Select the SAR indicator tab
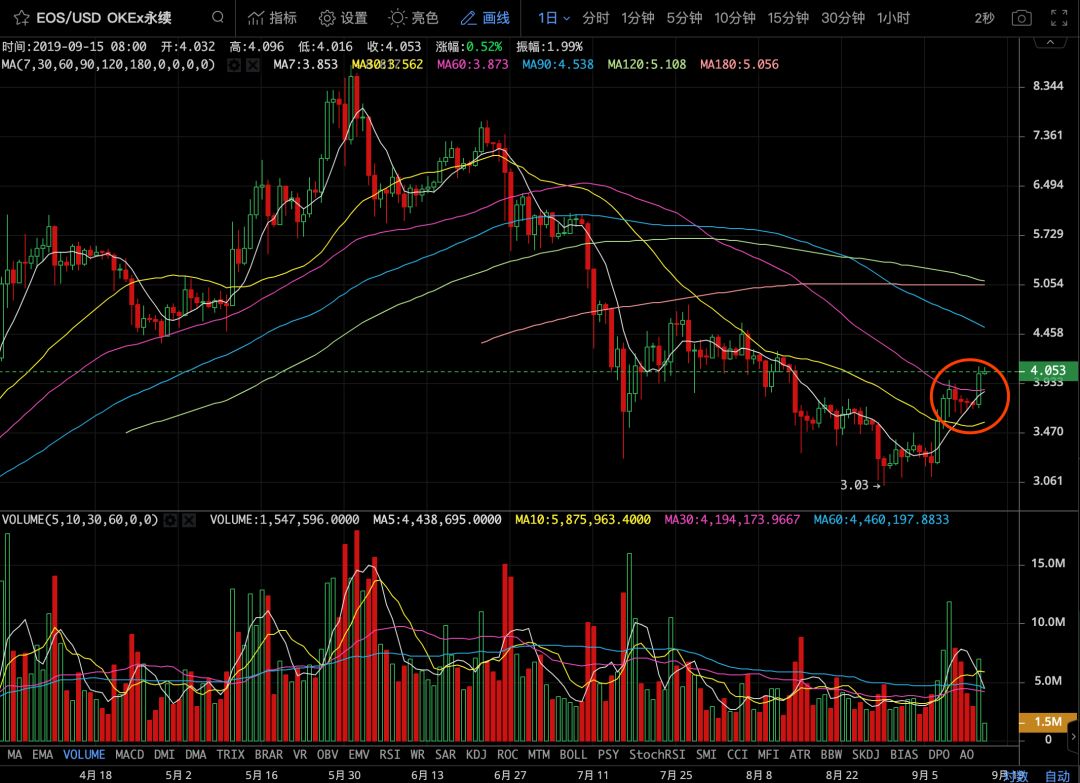The width and height of the screenshot is (1080, 783). tap(445, 755)
